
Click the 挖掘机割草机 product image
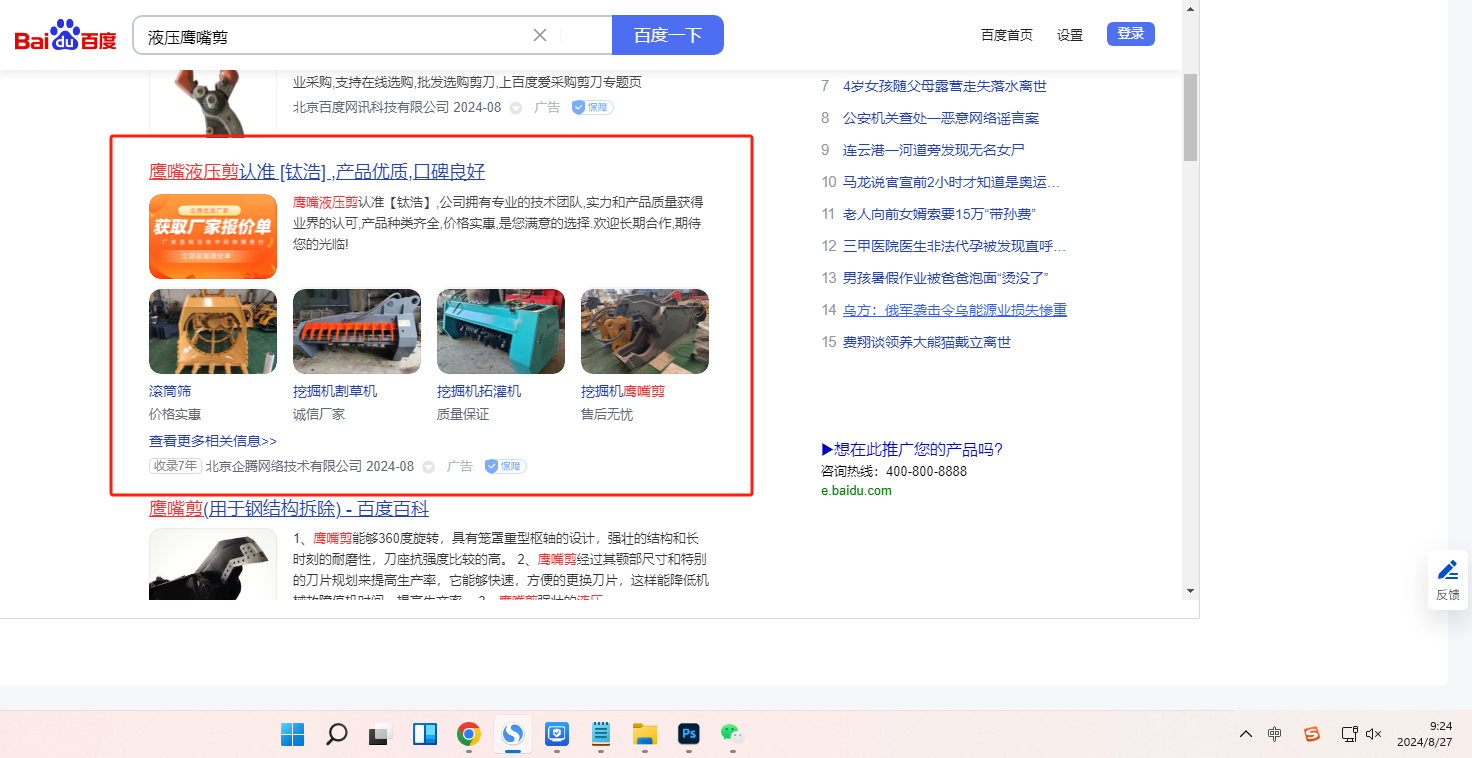point(357,332)
